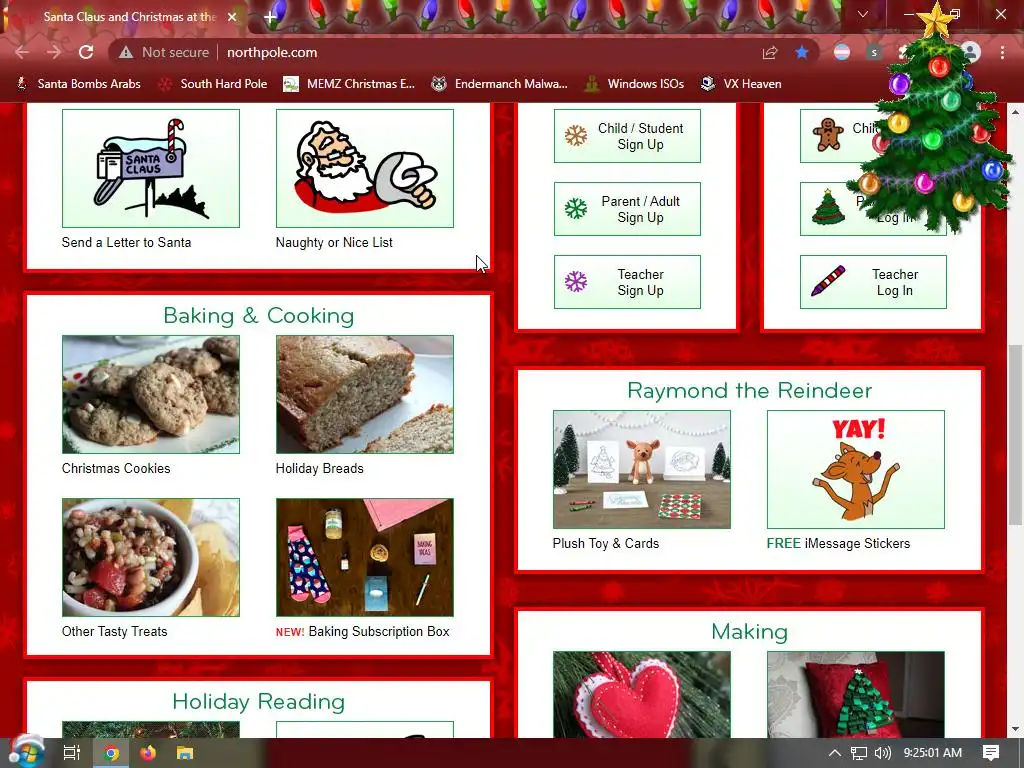Open File Explorer from the taskbar
The width and height of the screenshot is (1024, 768).
pos(185,753)
